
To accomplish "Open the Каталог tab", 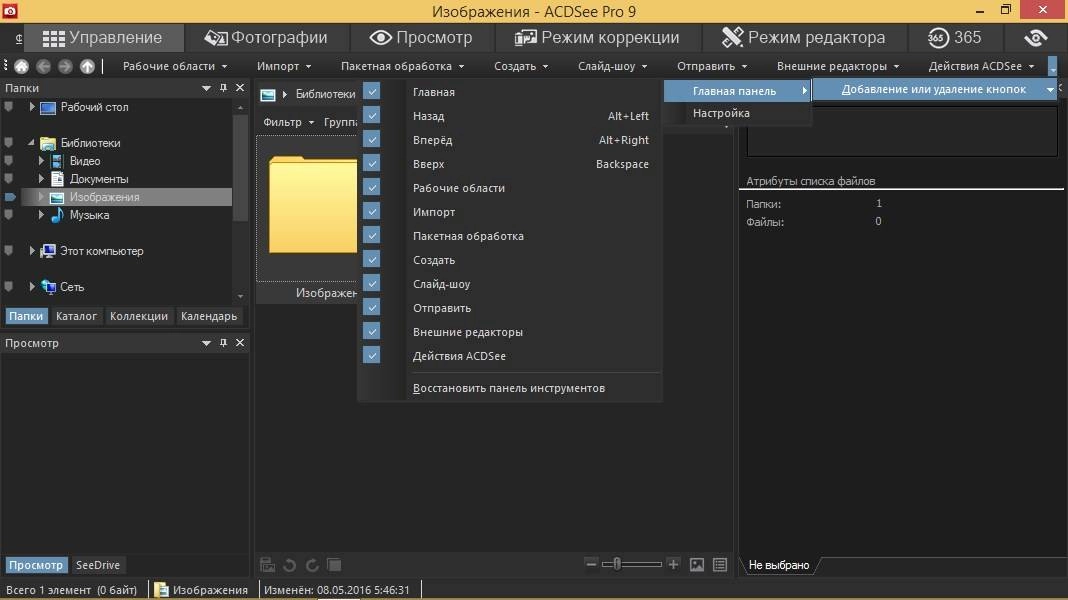I will 76,316.
